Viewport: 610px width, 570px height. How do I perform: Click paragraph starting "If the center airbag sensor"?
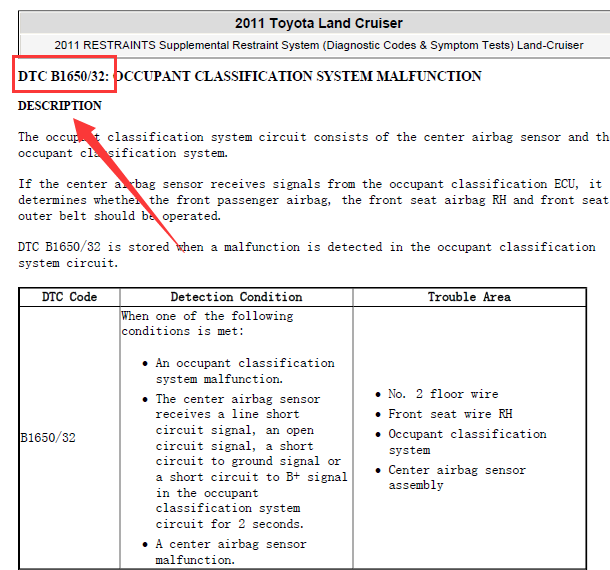(x=314, y=200)
